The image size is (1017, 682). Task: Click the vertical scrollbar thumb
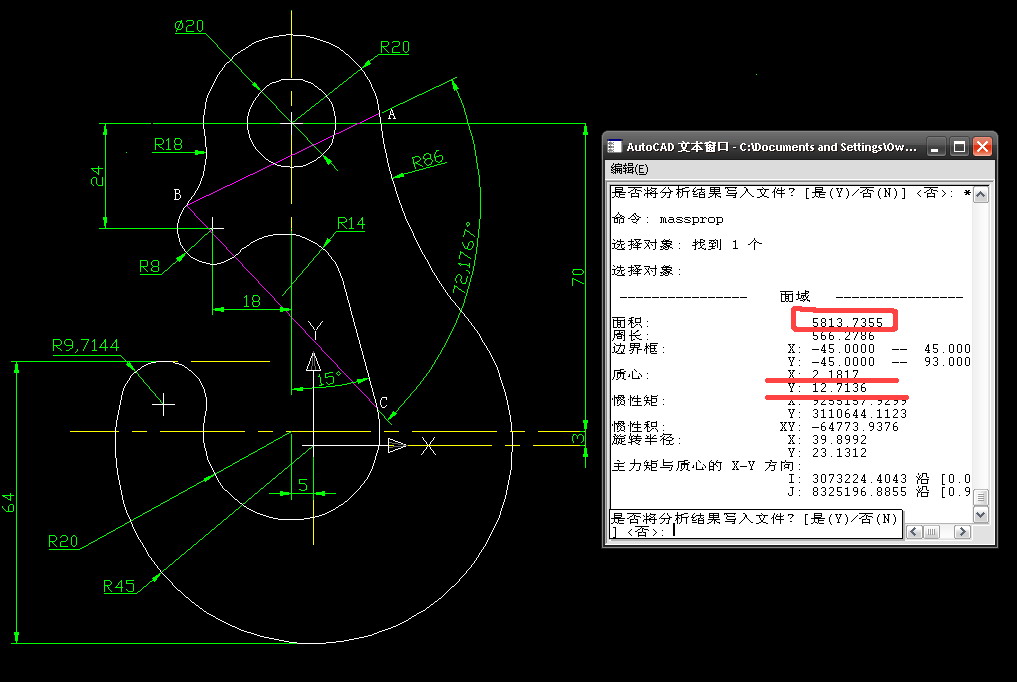point(981,498)
